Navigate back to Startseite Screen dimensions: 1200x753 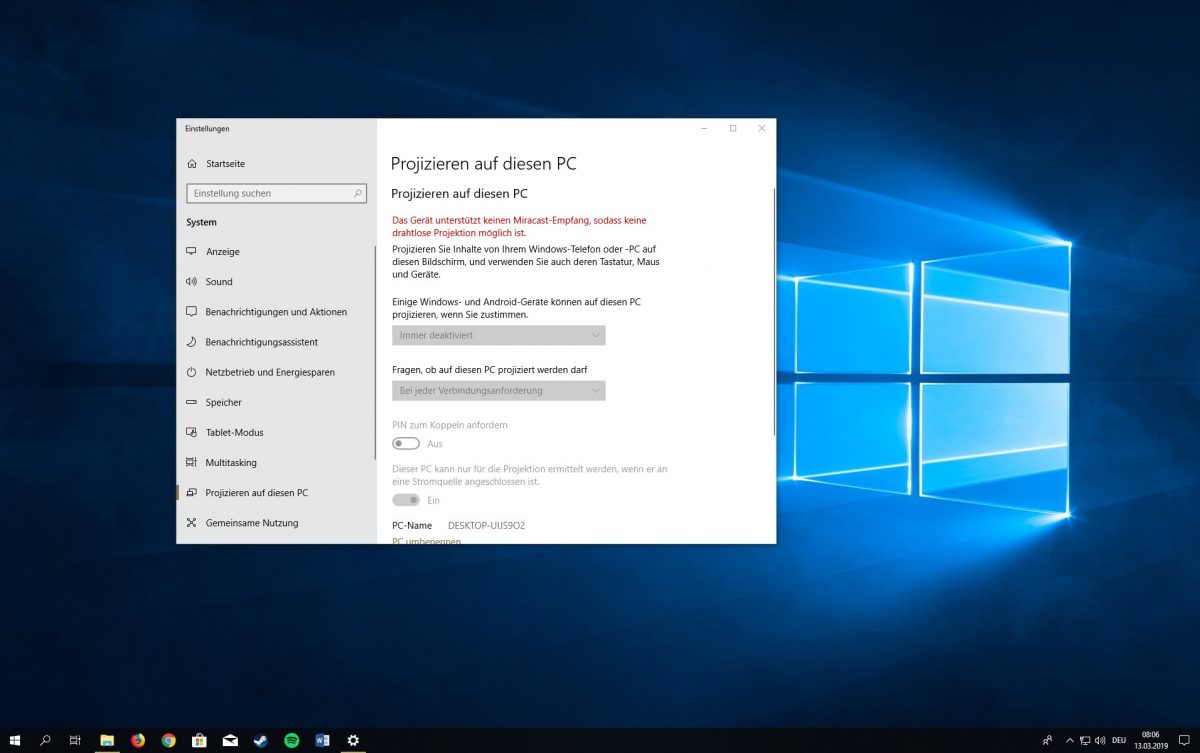[222, 163]
